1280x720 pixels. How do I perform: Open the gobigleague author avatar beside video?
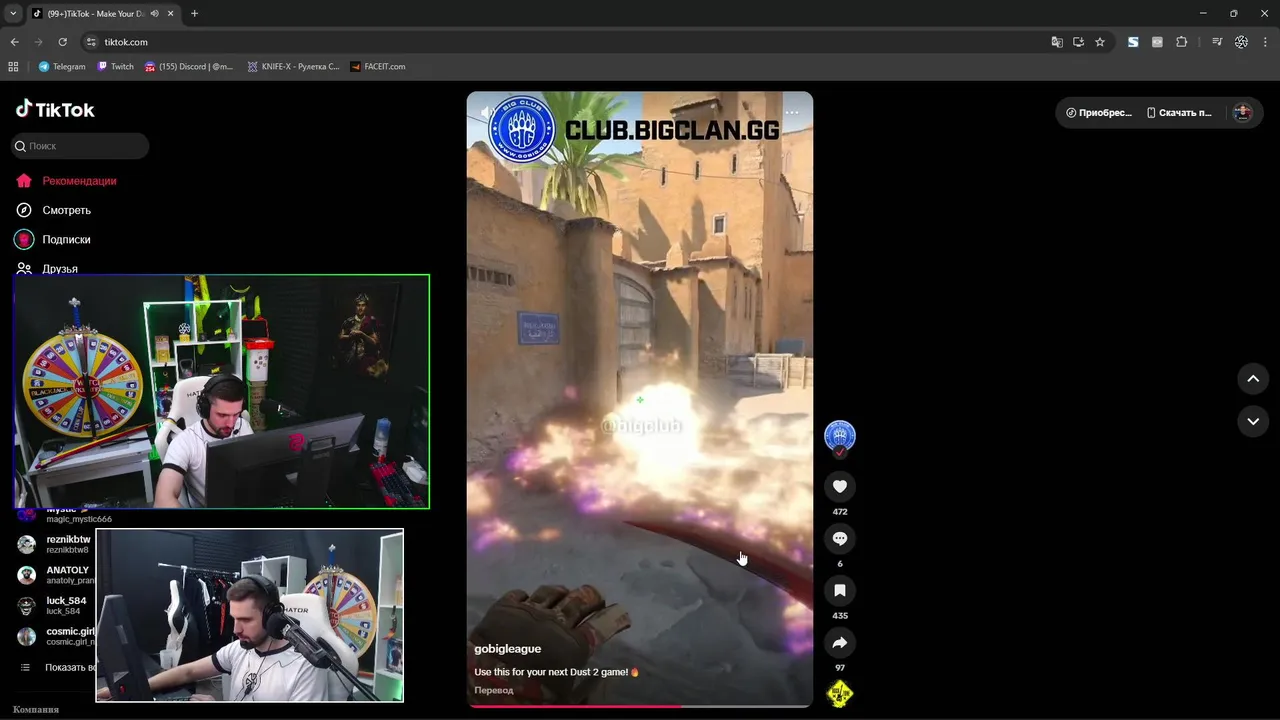(840, 436)
